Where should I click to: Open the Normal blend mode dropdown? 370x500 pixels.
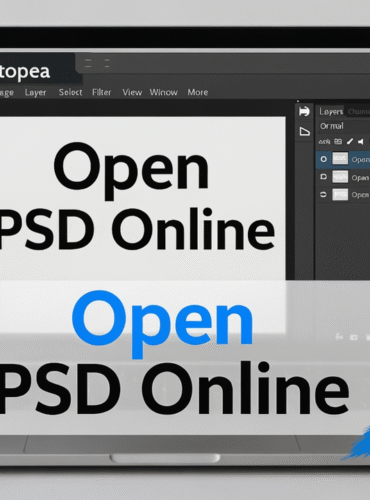coord(331,126)
